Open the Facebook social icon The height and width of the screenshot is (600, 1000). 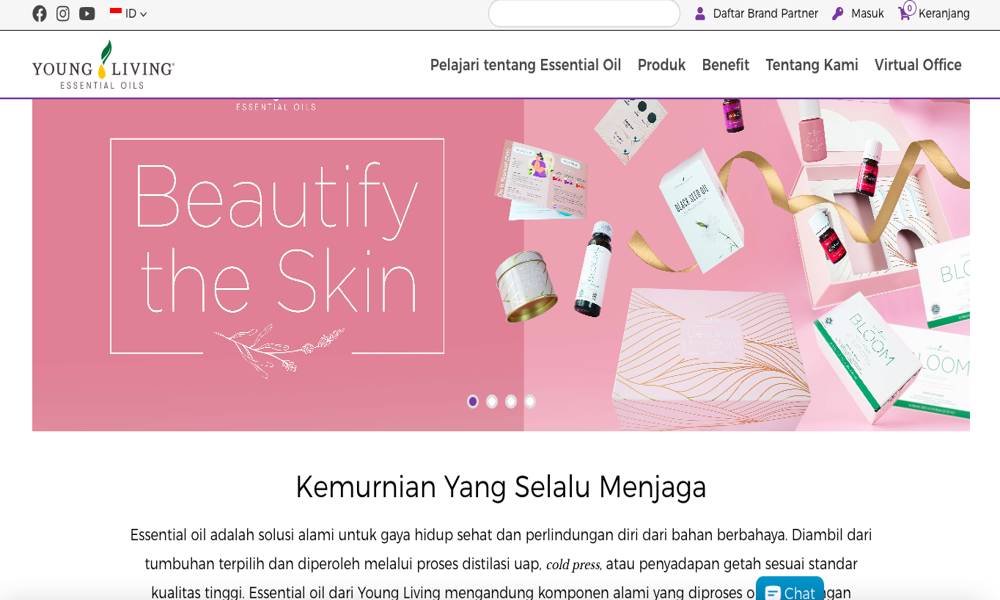click(x=40, y=13)
